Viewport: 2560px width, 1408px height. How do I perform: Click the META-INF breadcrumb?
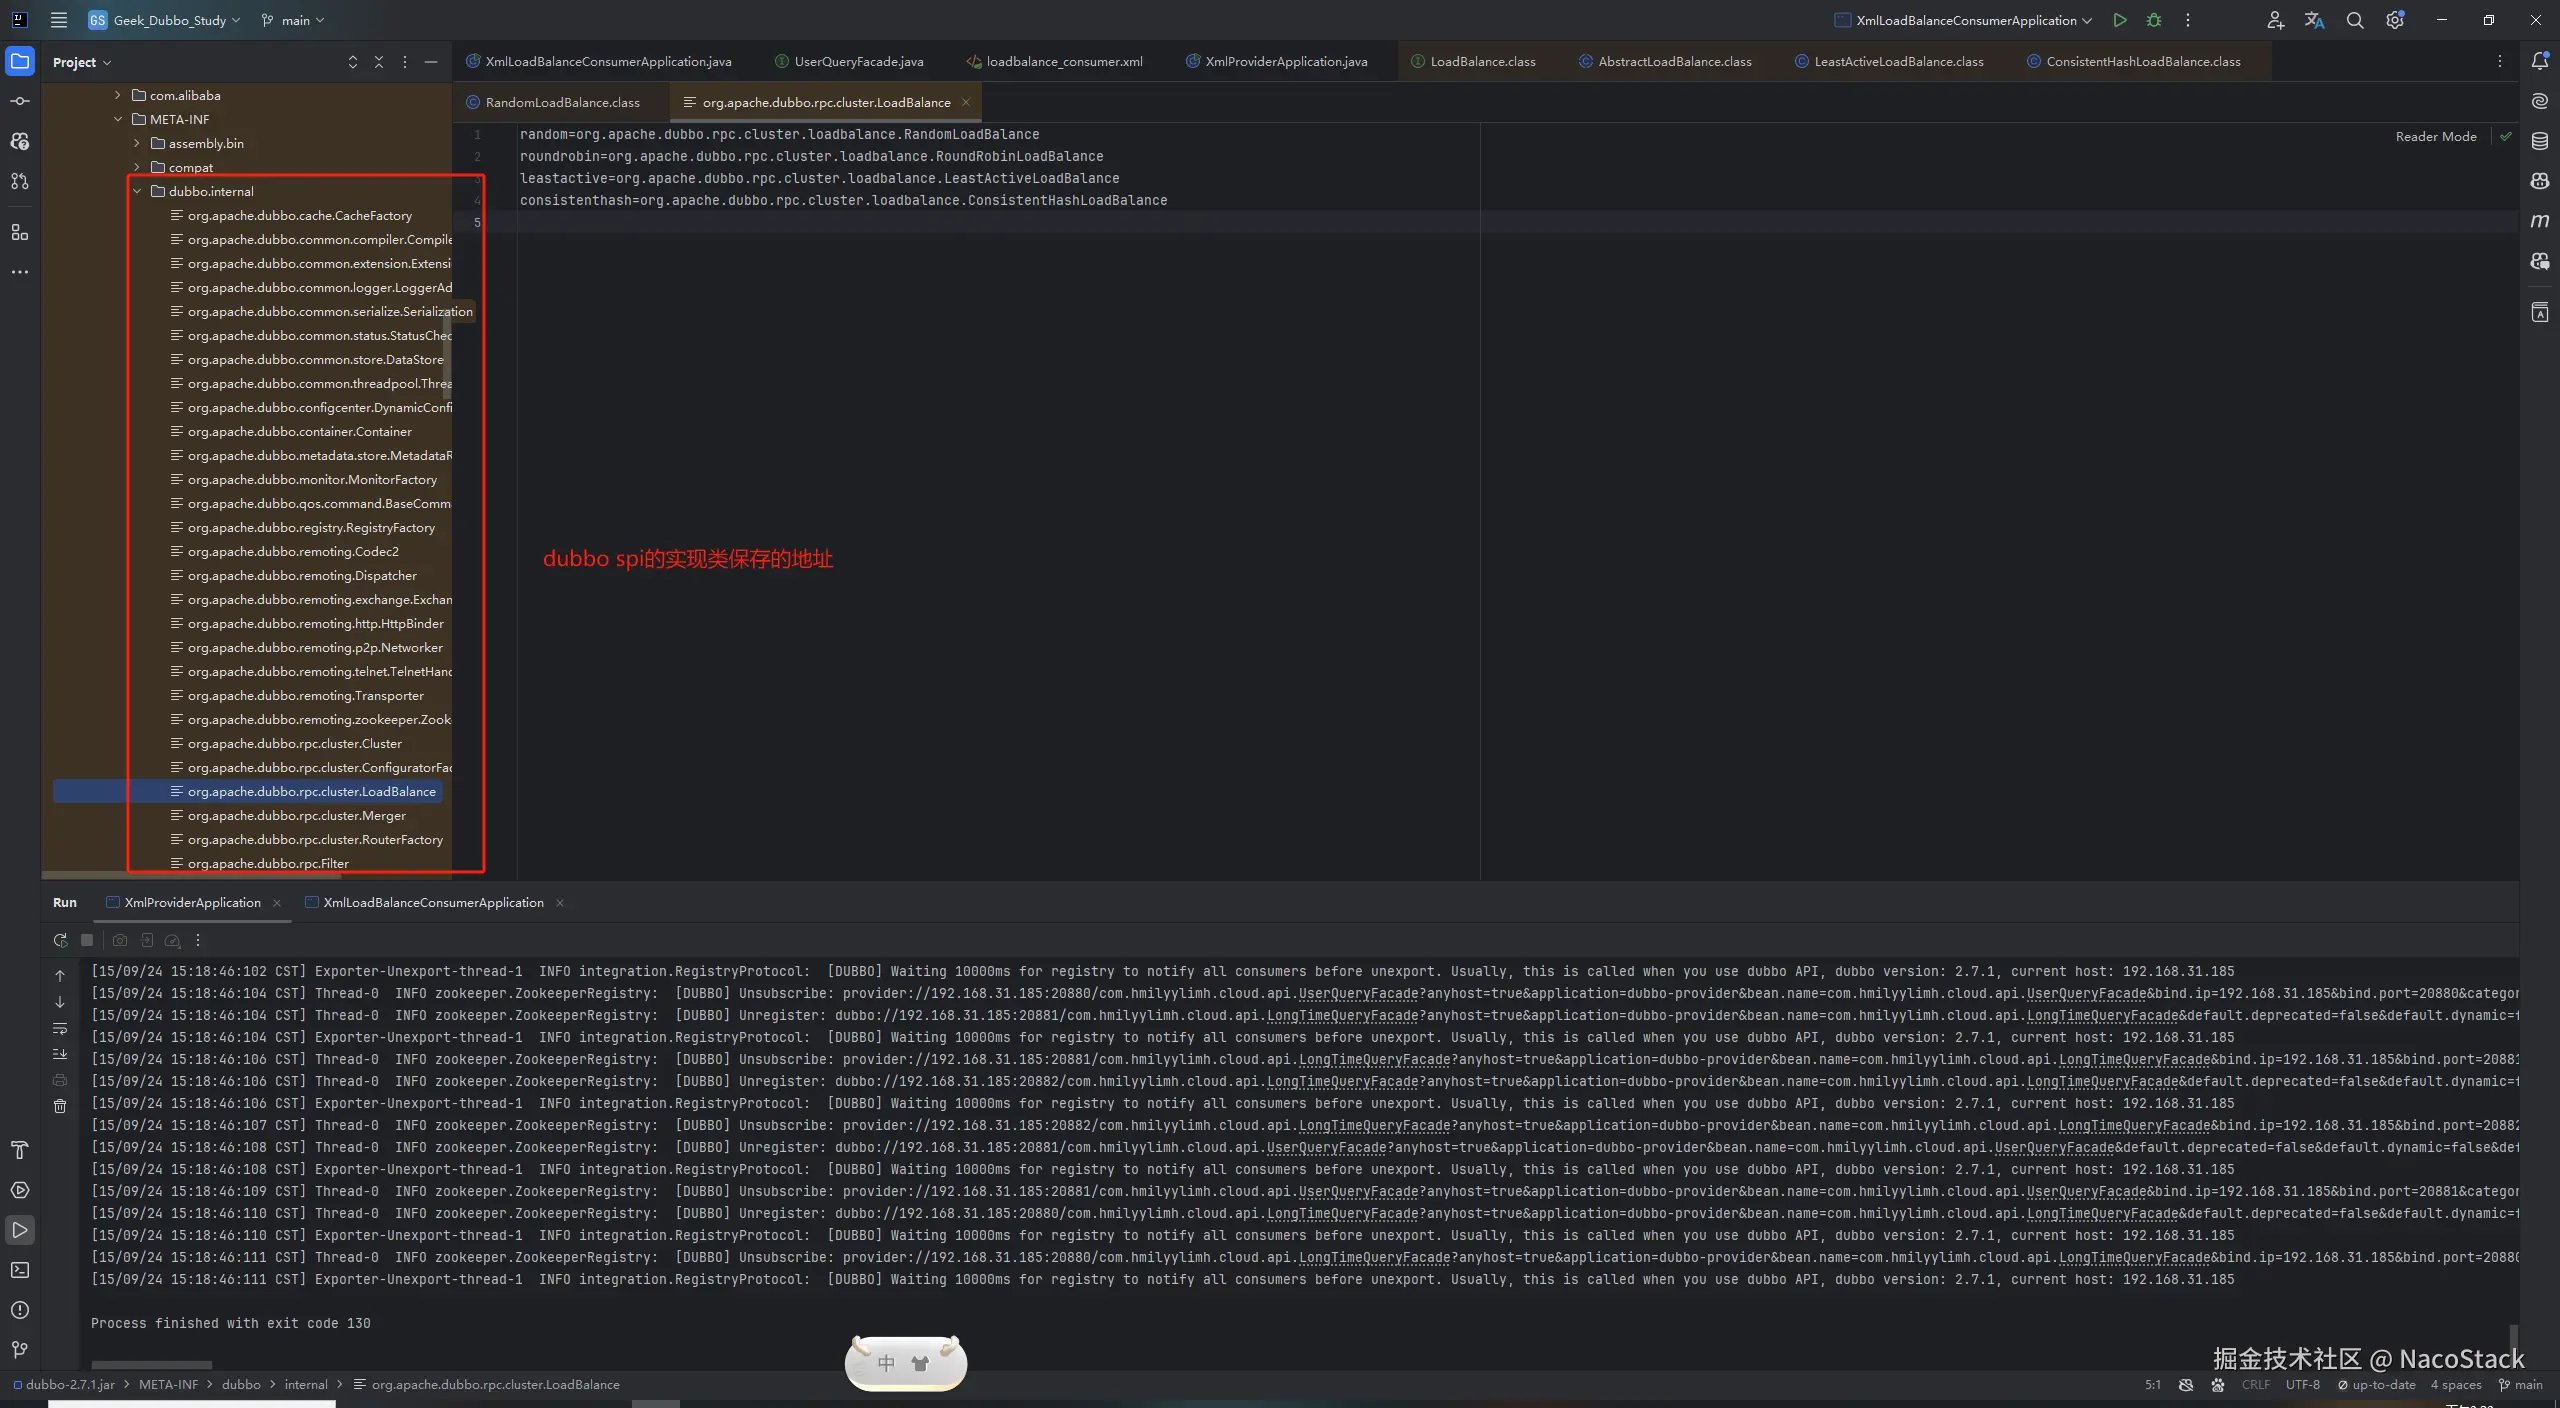(168, 1385)
